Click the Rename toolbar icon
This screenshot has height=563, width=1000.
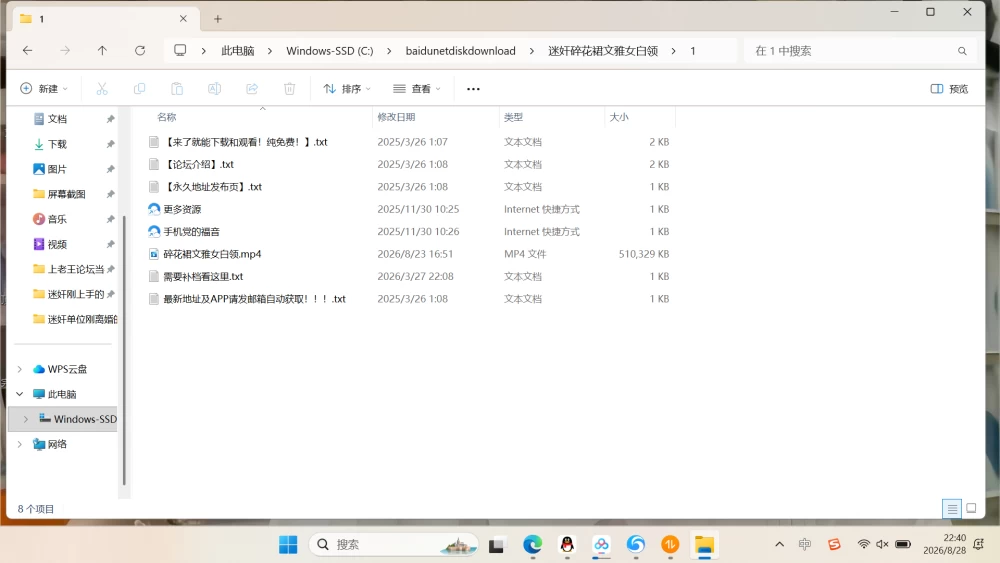tap(214, 89)
